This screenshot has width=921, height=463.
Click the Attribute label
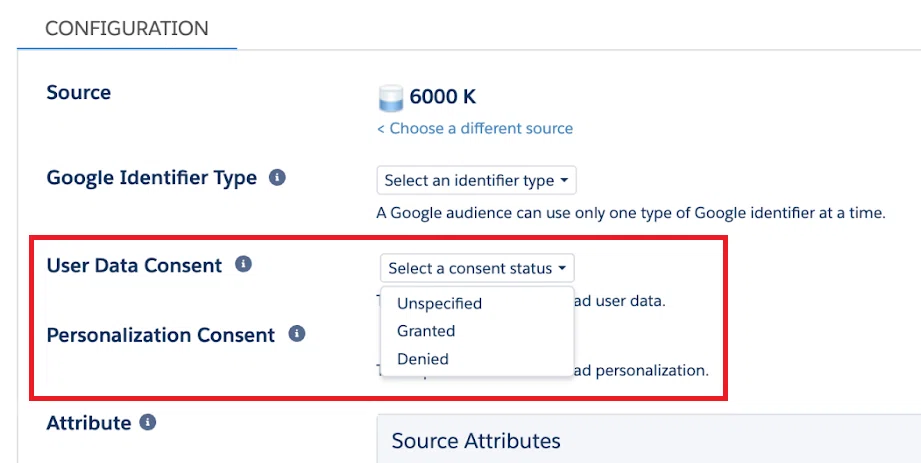[89, 423]
